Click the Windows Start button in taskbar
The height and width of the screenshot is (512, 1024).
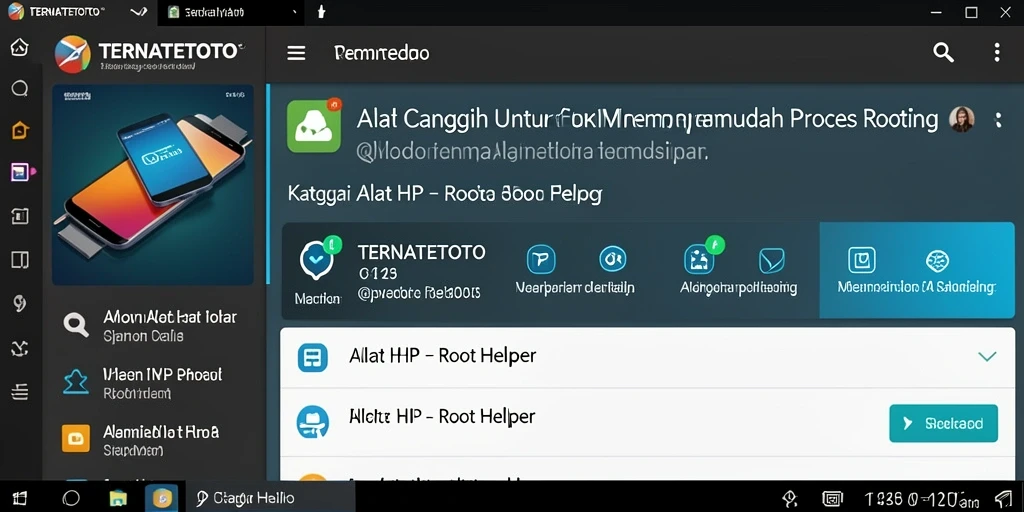20,498
